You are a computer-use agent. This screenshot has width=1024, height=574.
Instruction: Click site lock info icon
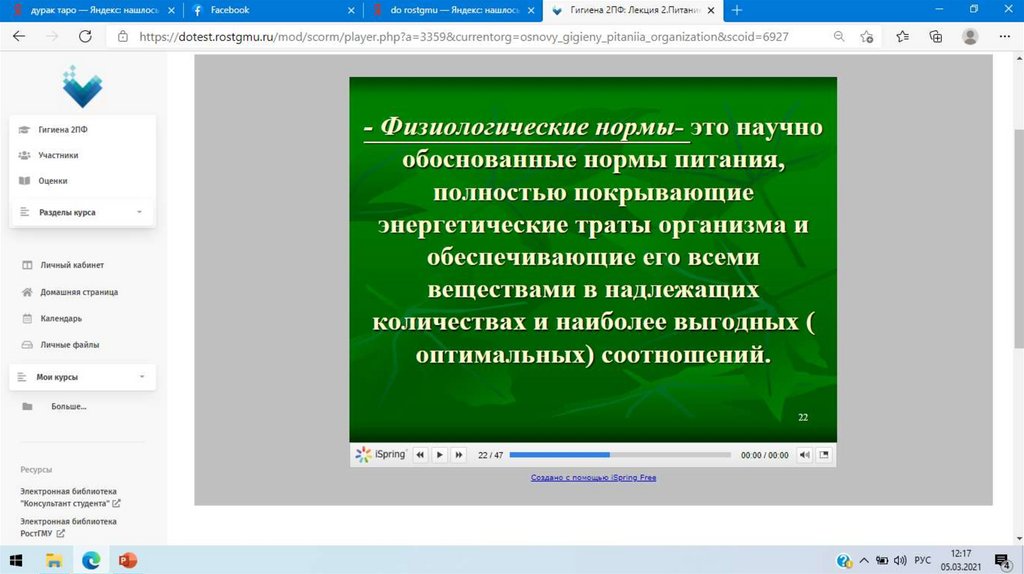coord(123,37)
